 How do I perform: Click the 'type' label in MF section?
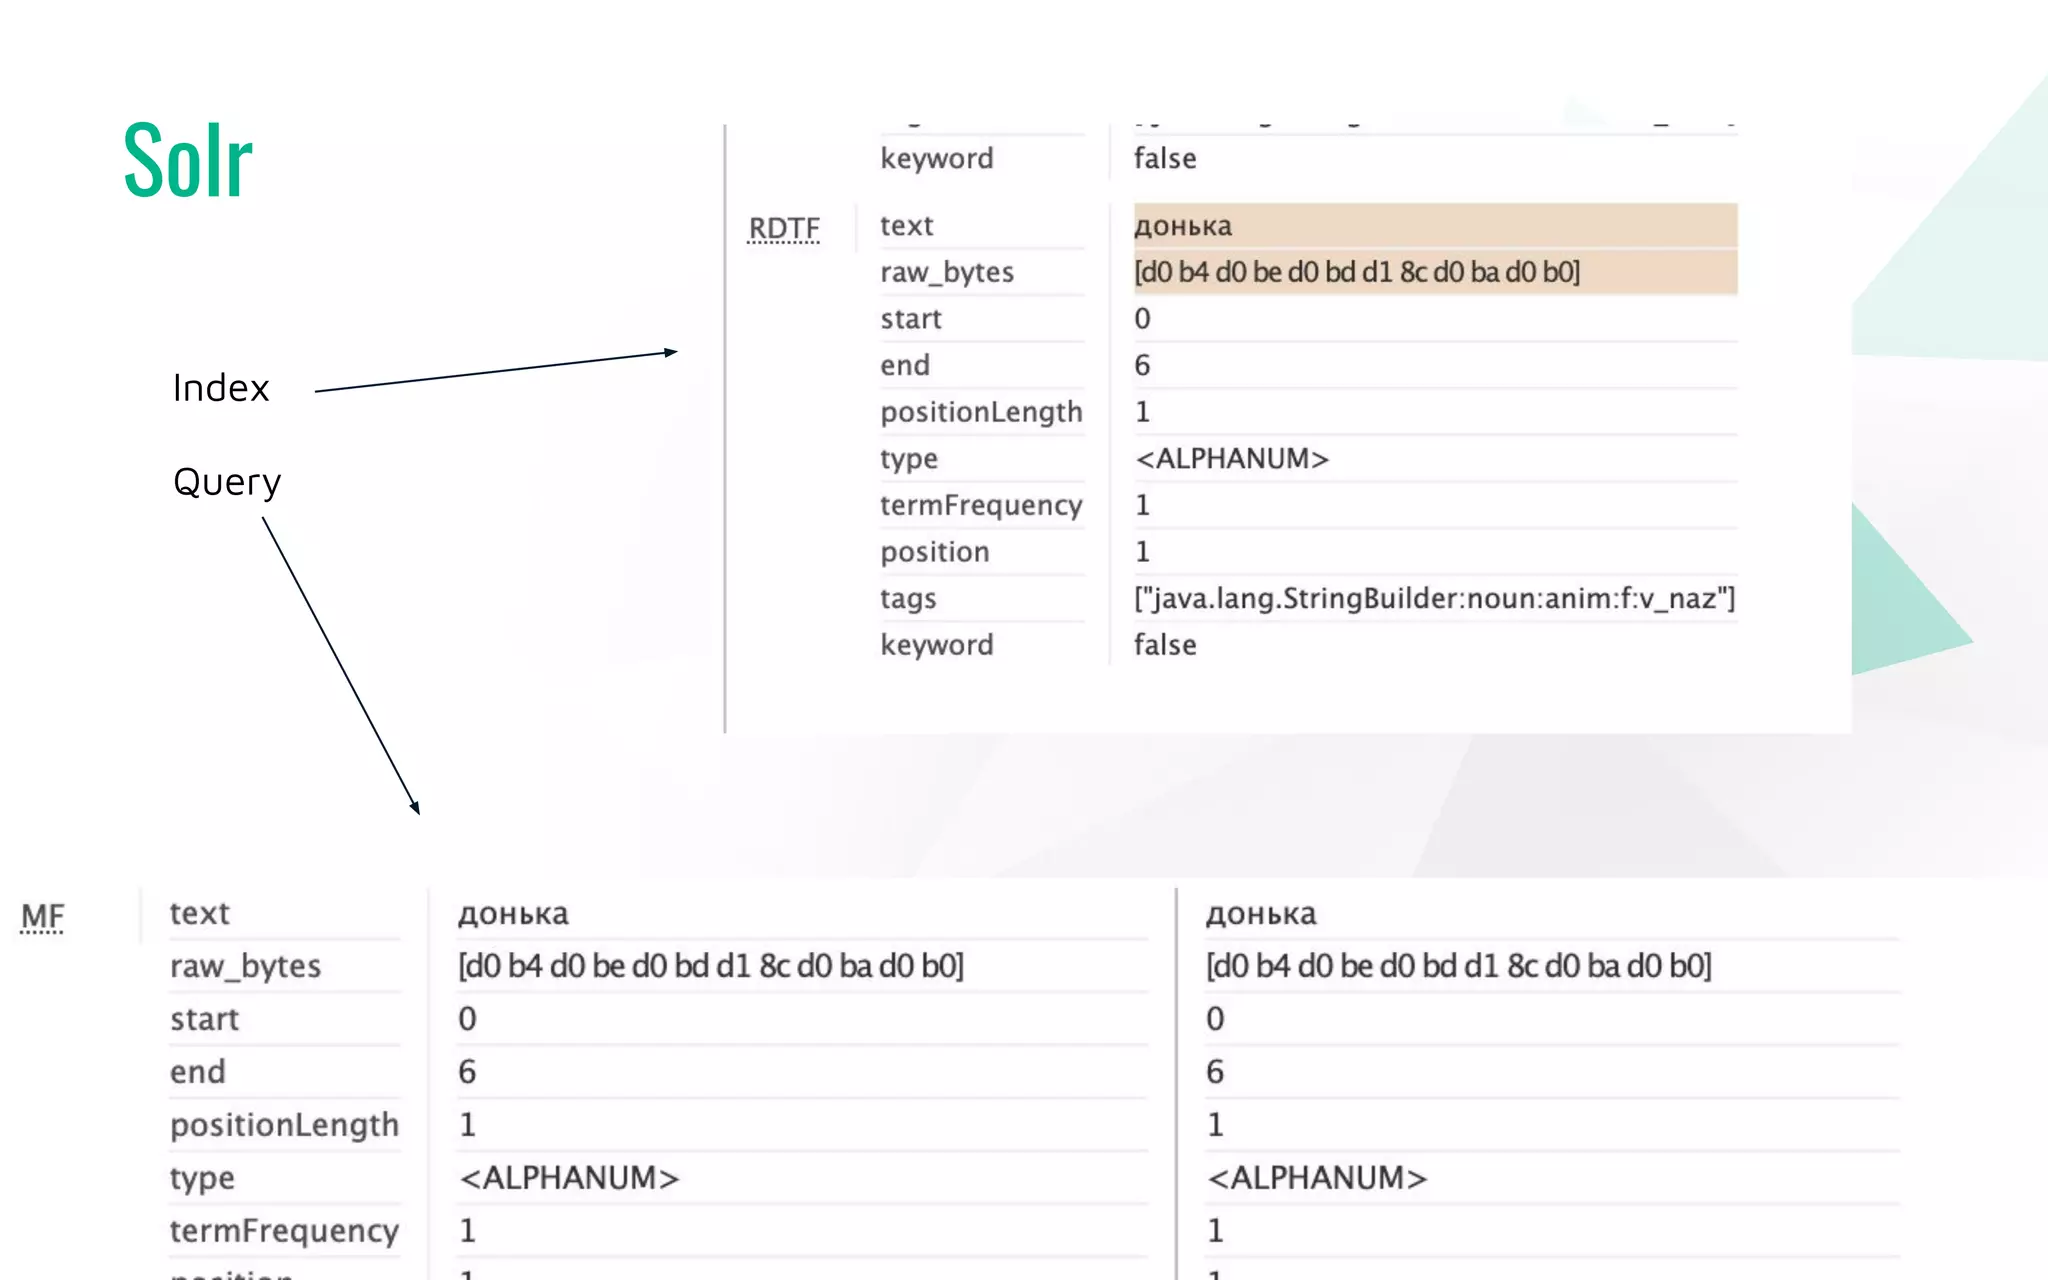(202, 1178)
